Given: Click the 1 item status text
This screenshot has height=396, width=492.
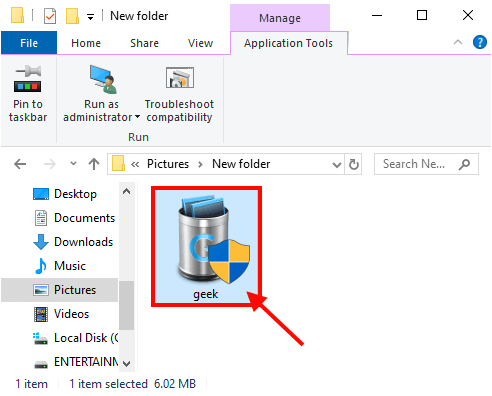Looking at the screenshot, I should [x=32, y=384].
